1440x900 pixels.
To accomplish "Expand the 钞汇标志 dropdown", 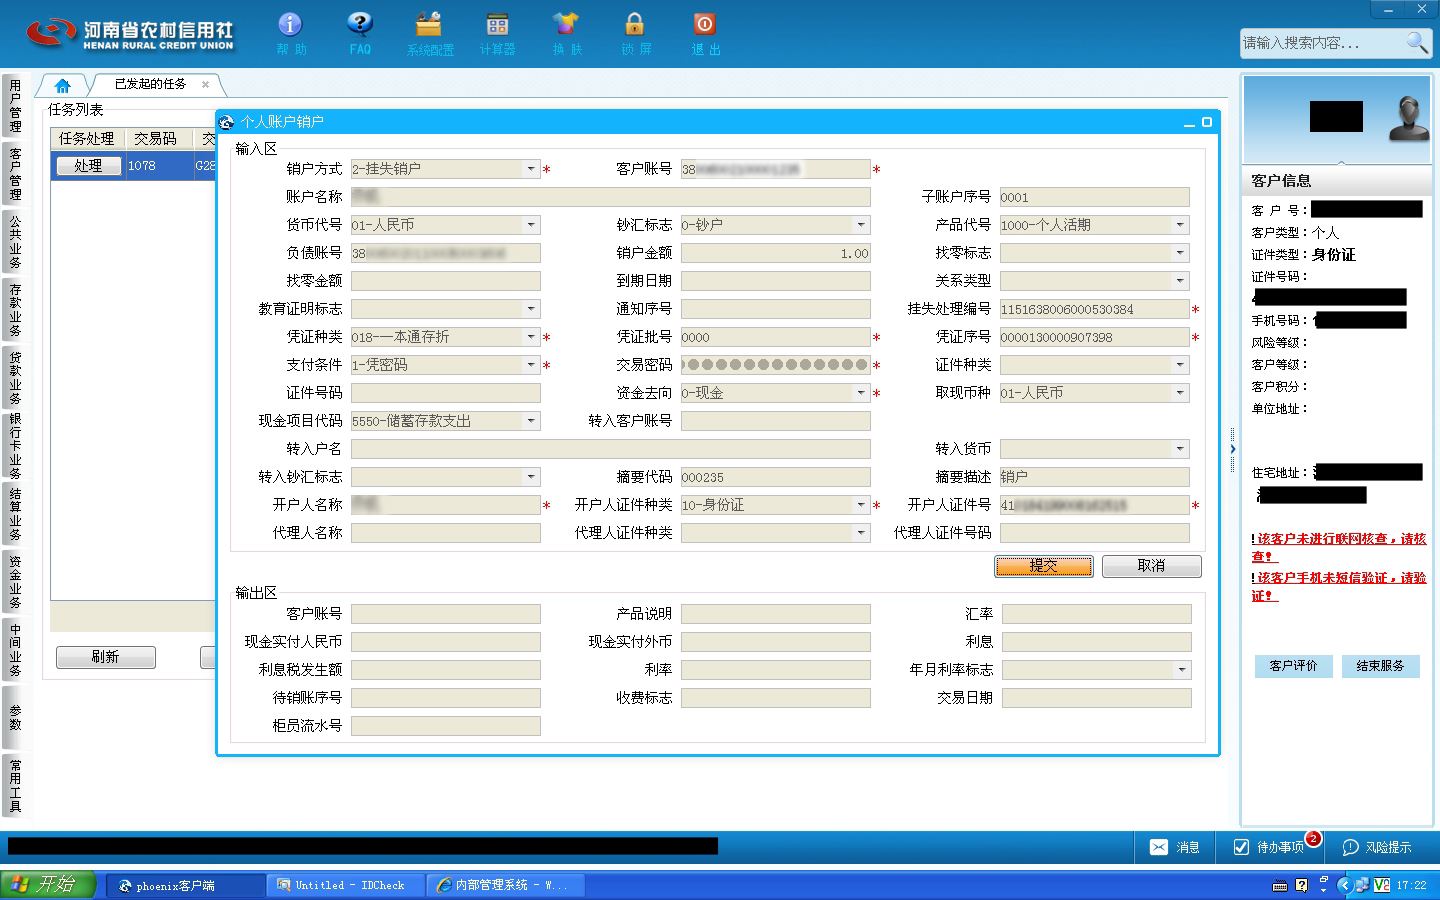I will pyautogui.click(x=861, y=225).
